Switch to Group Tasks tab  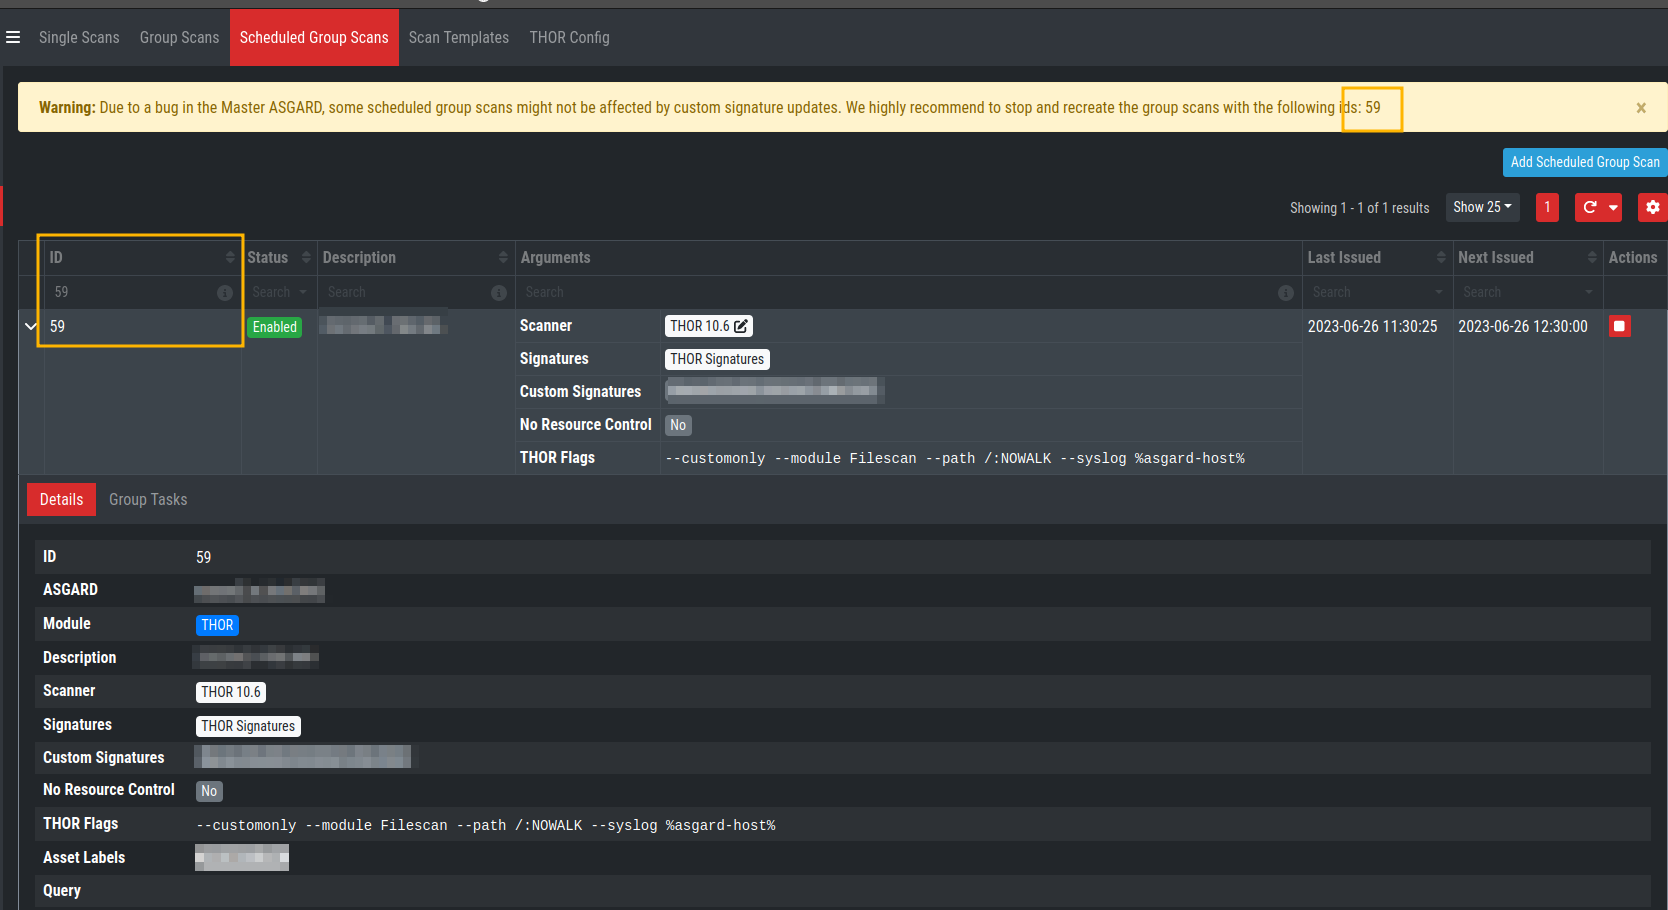[x=148, y=499]
